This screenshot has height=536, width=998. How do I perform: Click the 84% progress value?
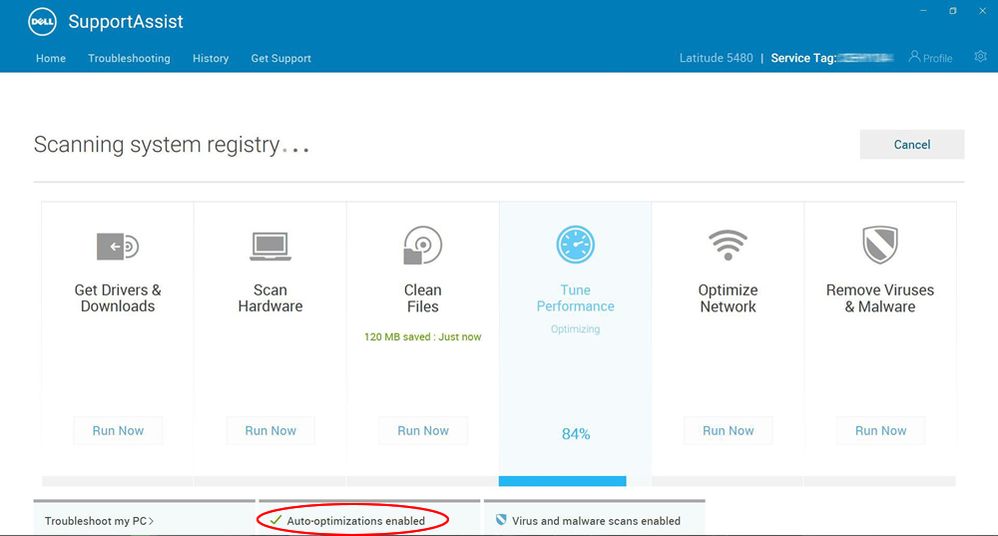[575, 434]
